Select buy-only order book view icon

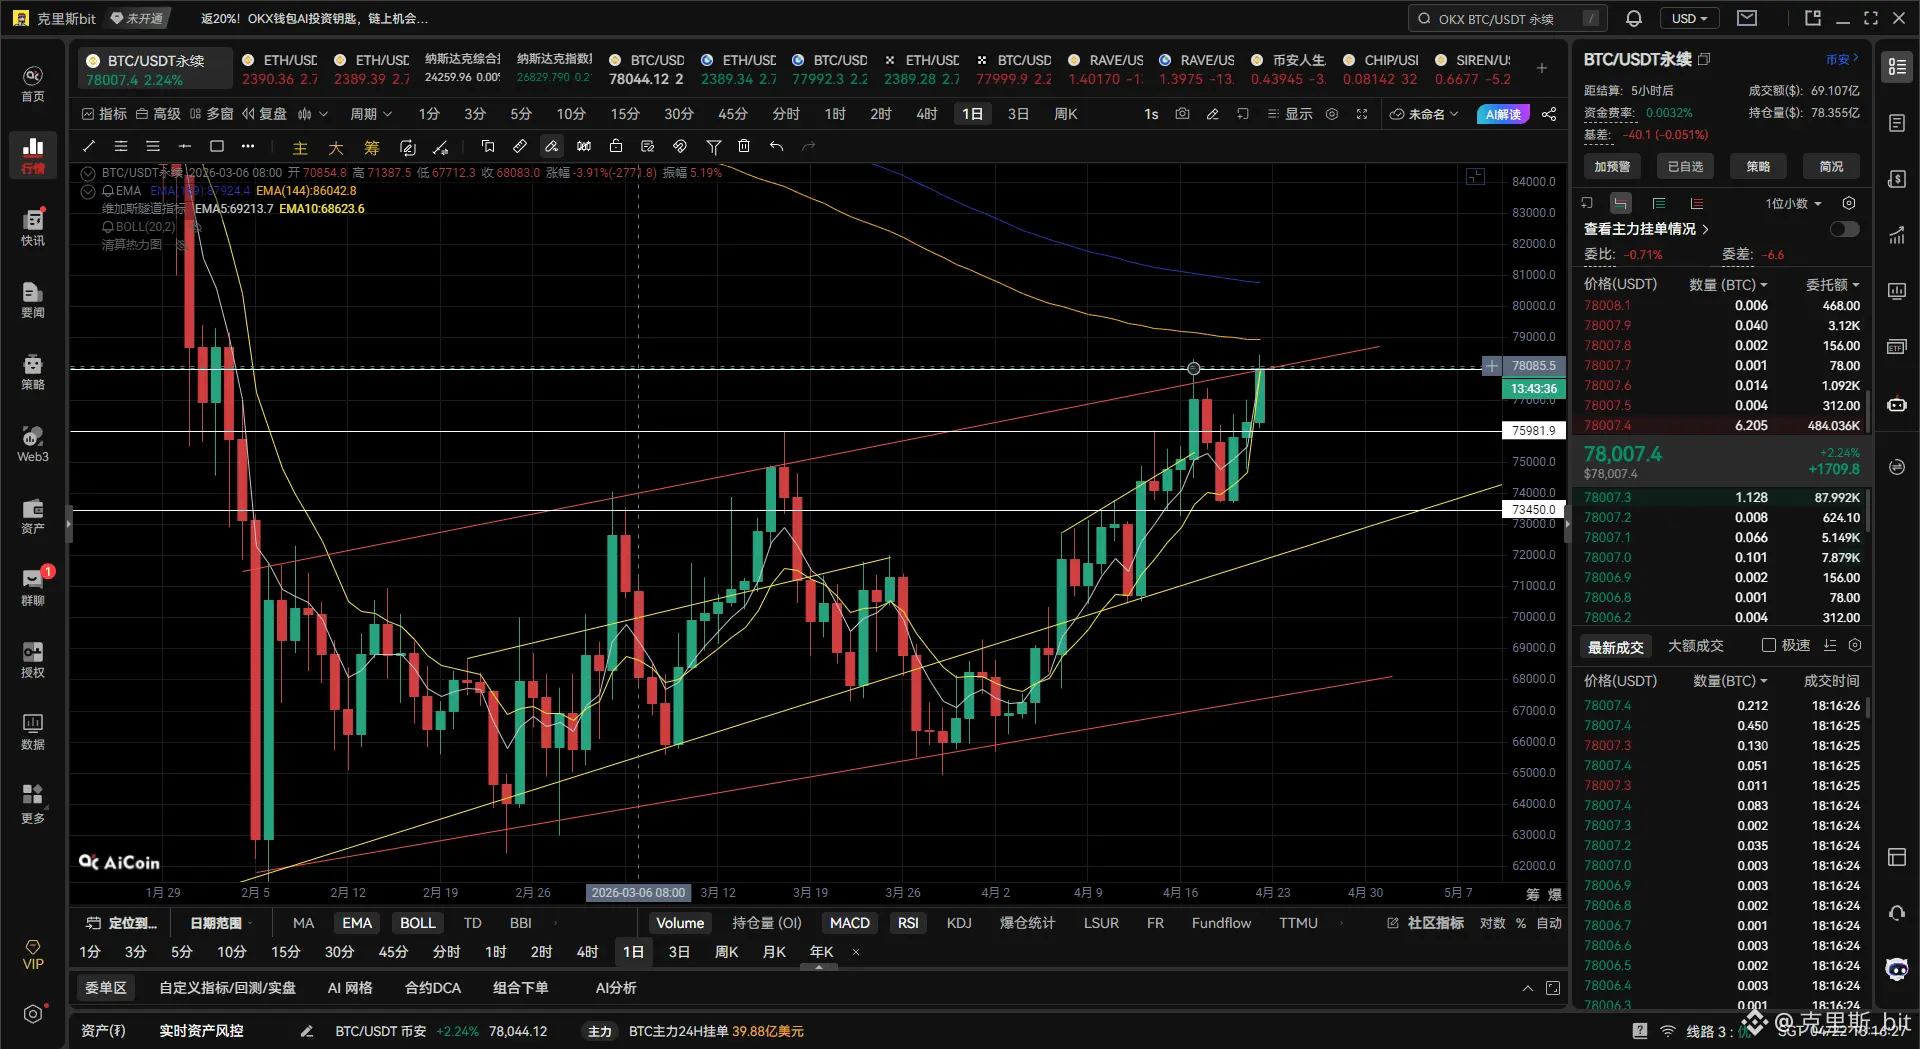coord(1658,203)
